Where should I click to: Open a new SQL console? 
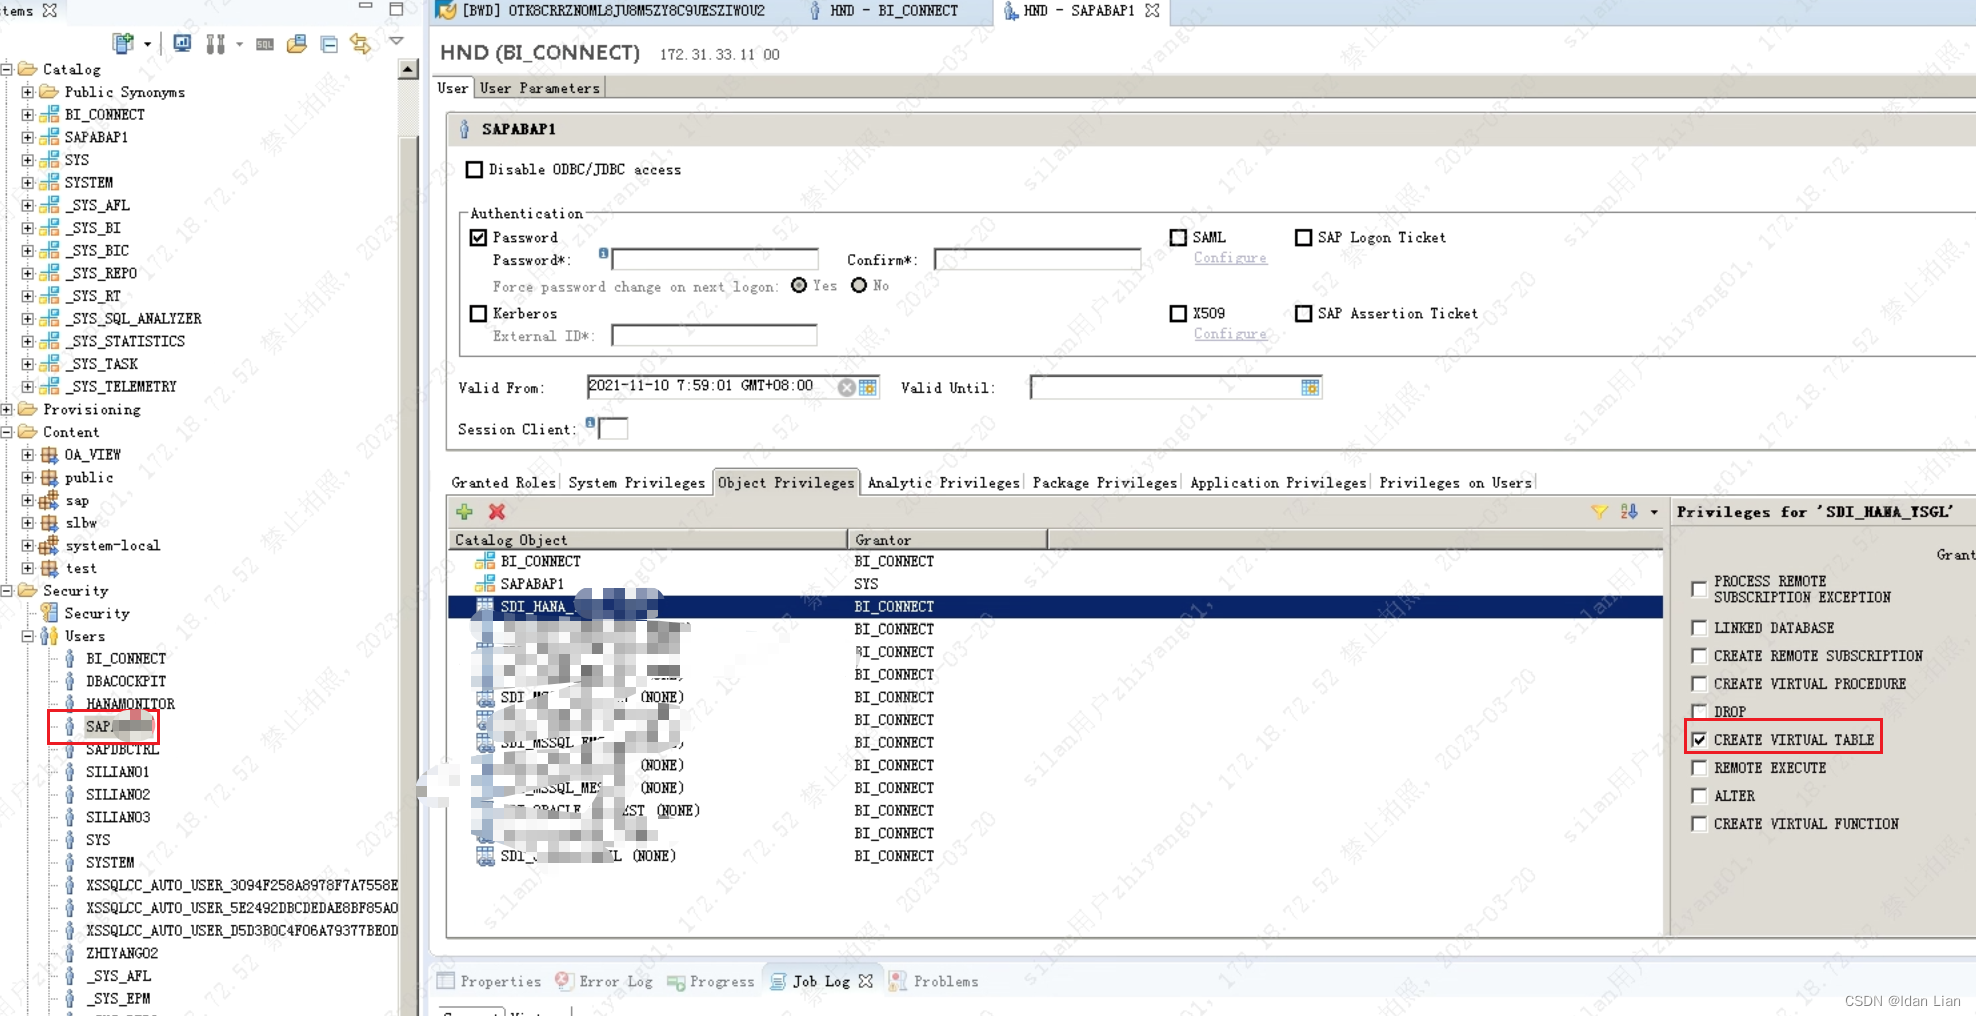[x=264, y=43]
